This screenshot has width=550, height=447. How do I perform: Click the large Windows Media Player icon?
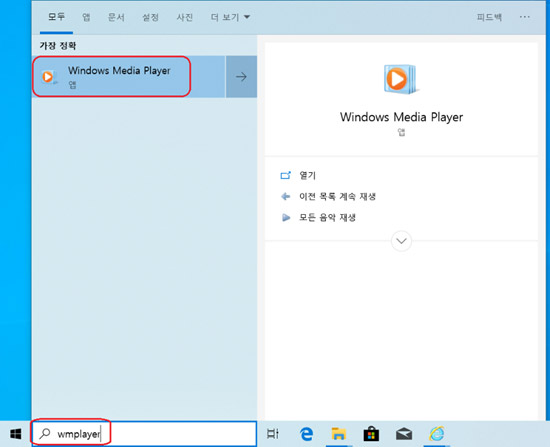coord(401,79)
